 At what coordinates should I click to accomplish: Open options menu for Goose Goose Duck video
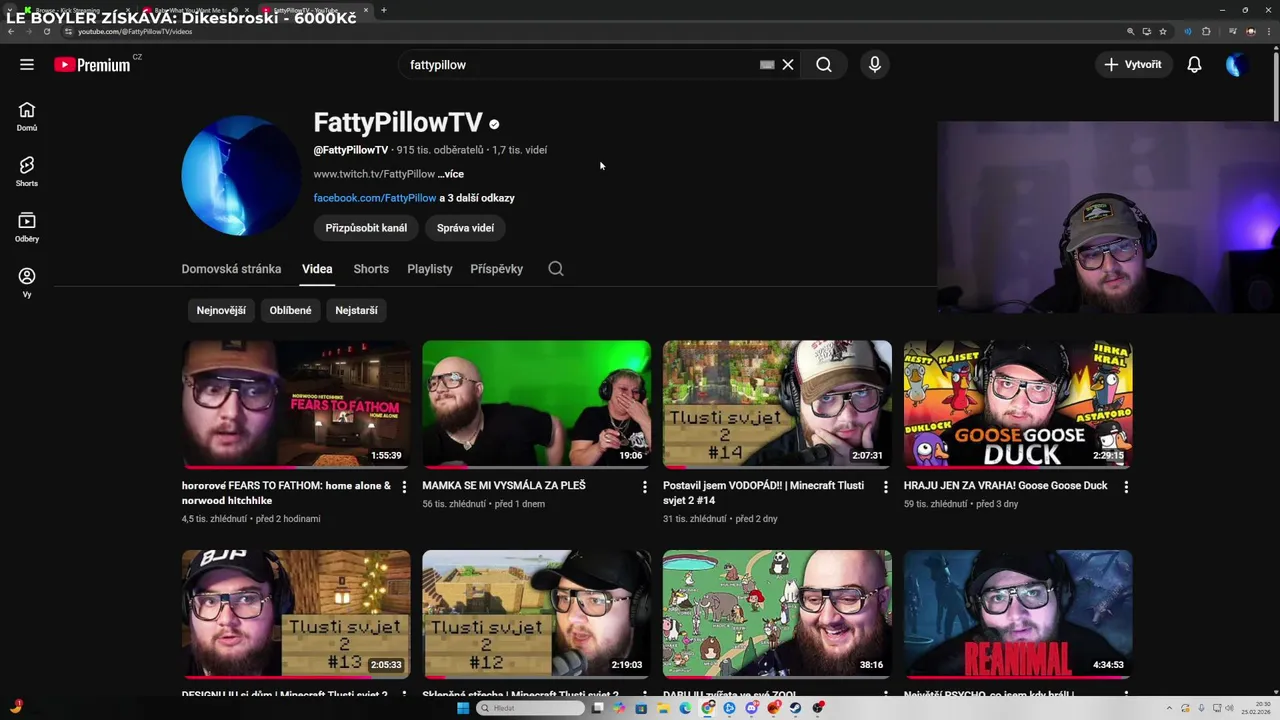1126,487
